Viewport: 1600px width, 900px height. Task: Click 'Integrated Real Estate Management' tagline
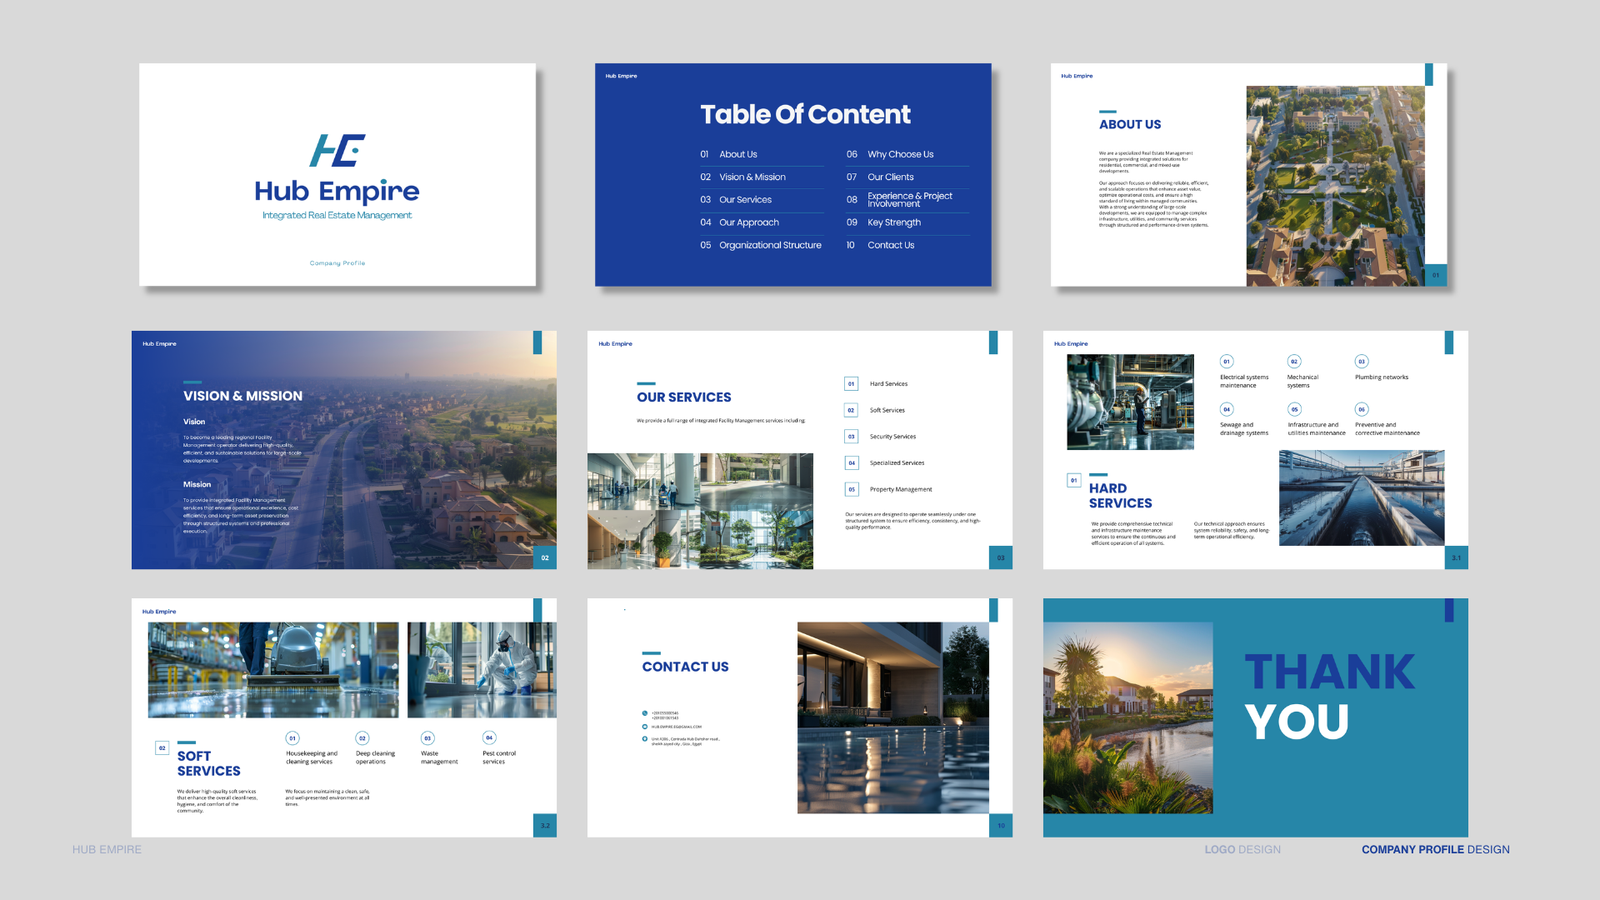(x=337, y=215)
